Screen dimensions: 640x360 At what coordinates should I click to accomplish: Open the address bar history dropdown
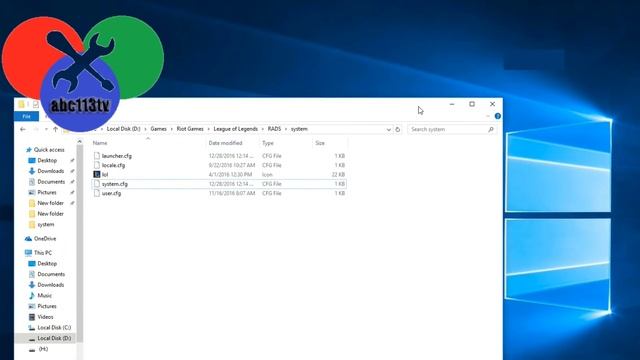tap(388, 129)
